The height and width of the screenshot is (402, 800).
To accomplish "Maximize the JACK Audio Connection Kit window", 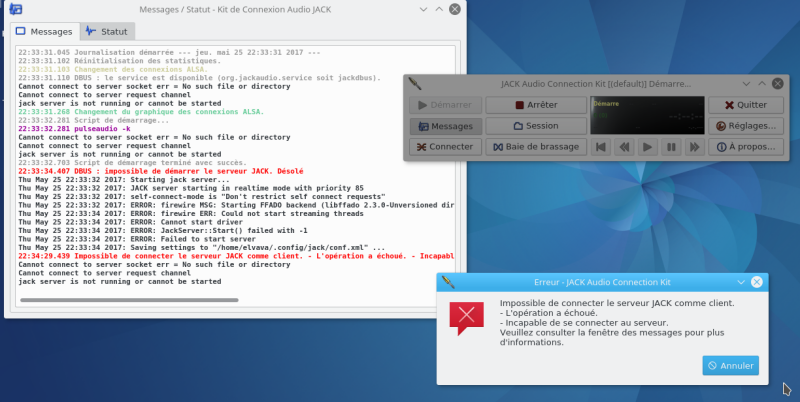I will 762,84.
